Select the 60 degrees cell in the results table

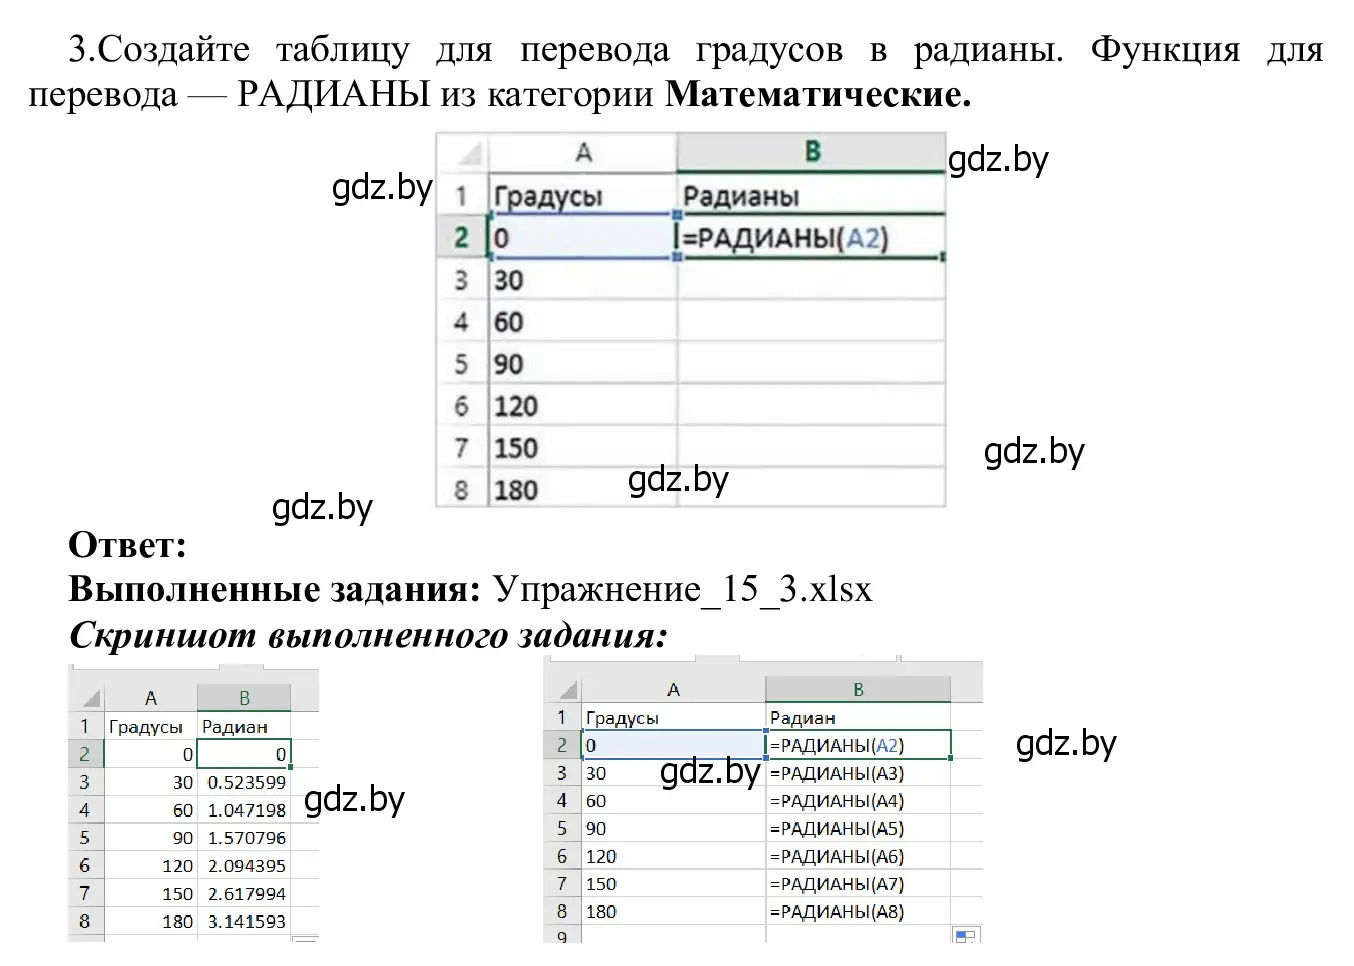pyautogui.click(x=150, y=810)
